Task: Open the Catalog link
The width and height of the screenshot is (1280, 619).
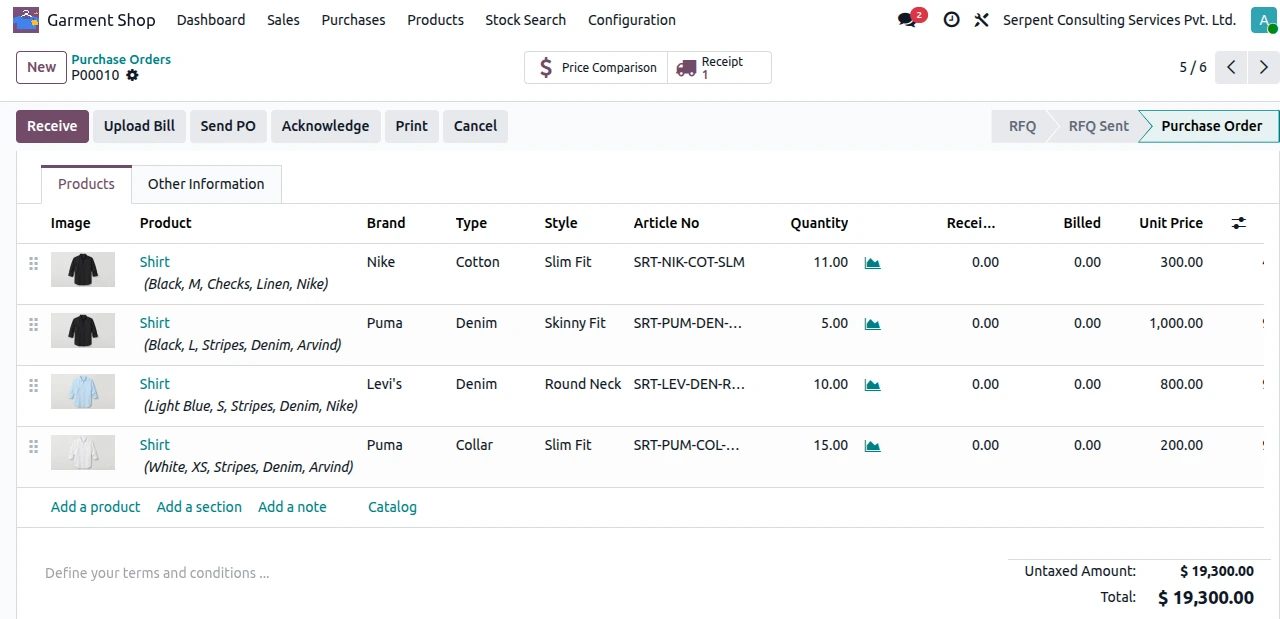Action: (392, 507)
